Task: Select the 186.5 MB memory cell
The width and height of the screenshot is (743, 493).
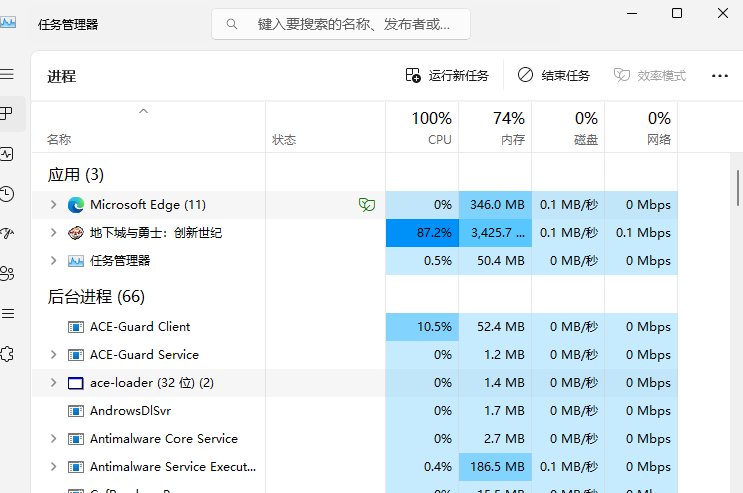Action: tap(495, 467)
